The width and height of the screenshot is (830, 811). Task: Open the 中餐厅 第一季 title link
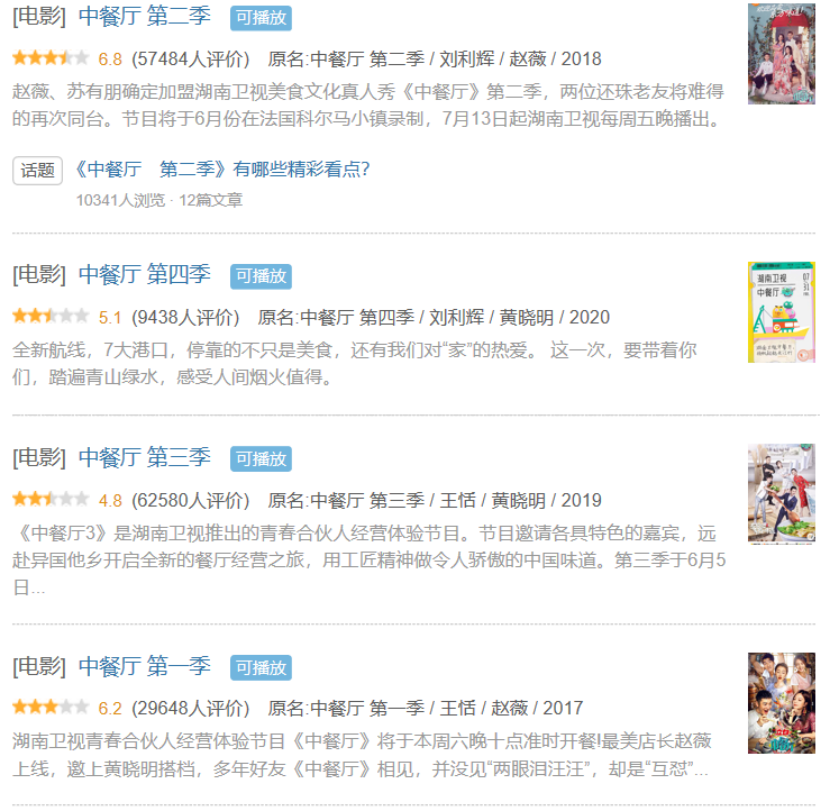tap(145, 666)
